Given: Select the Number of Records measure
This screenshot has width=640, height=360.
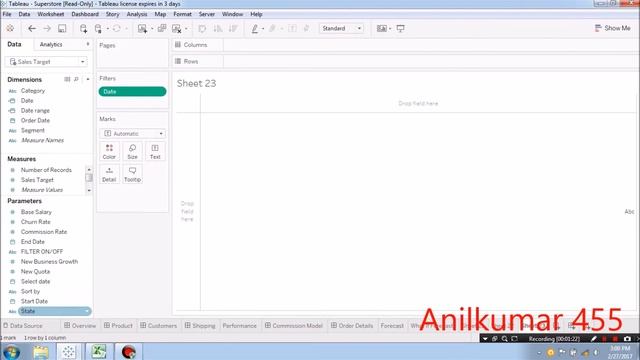Looking at the screenshot, I should [x=46, y=170].
